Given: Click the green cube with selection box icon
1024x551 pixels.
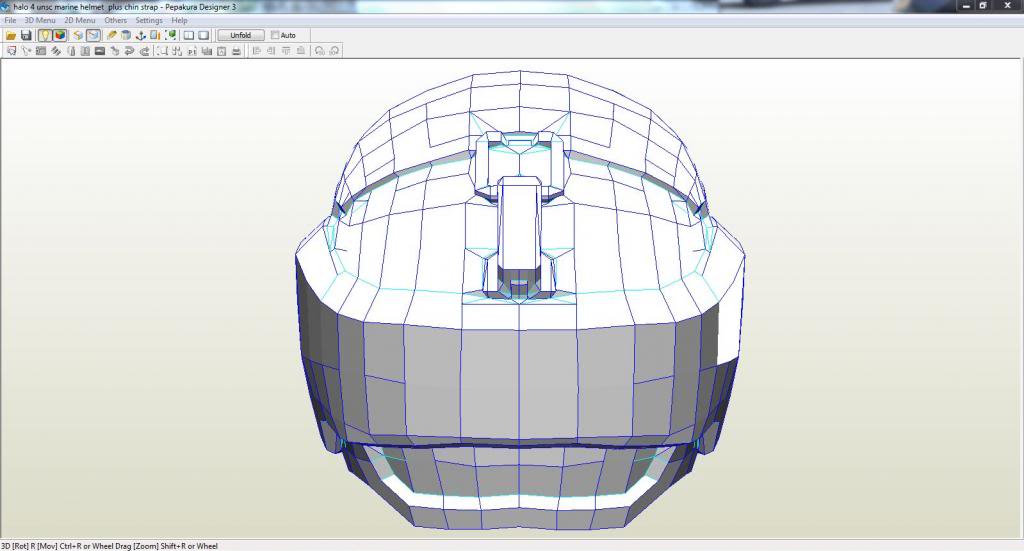Looking at the screenshot, I should tap(170, 35).
